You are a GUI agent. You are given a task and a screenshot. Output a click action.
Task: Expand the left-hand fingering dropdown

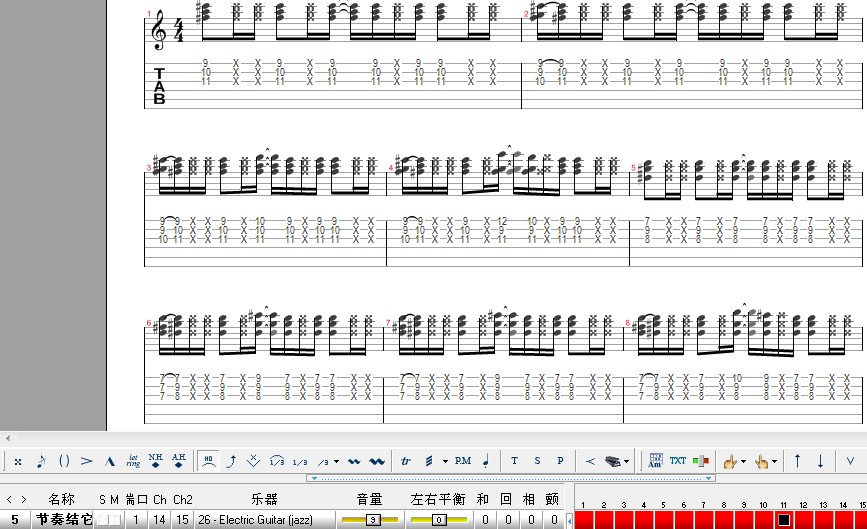pyautogui.click(x=743, y=462)
